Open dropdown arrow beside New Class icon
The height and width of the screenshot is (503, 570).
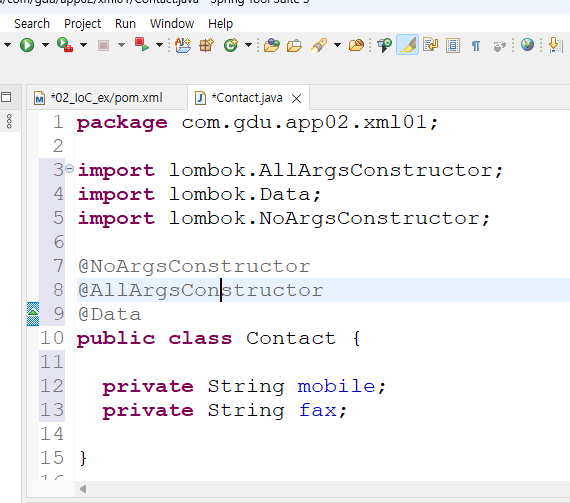pyautogui.click(x=248, y=45)
